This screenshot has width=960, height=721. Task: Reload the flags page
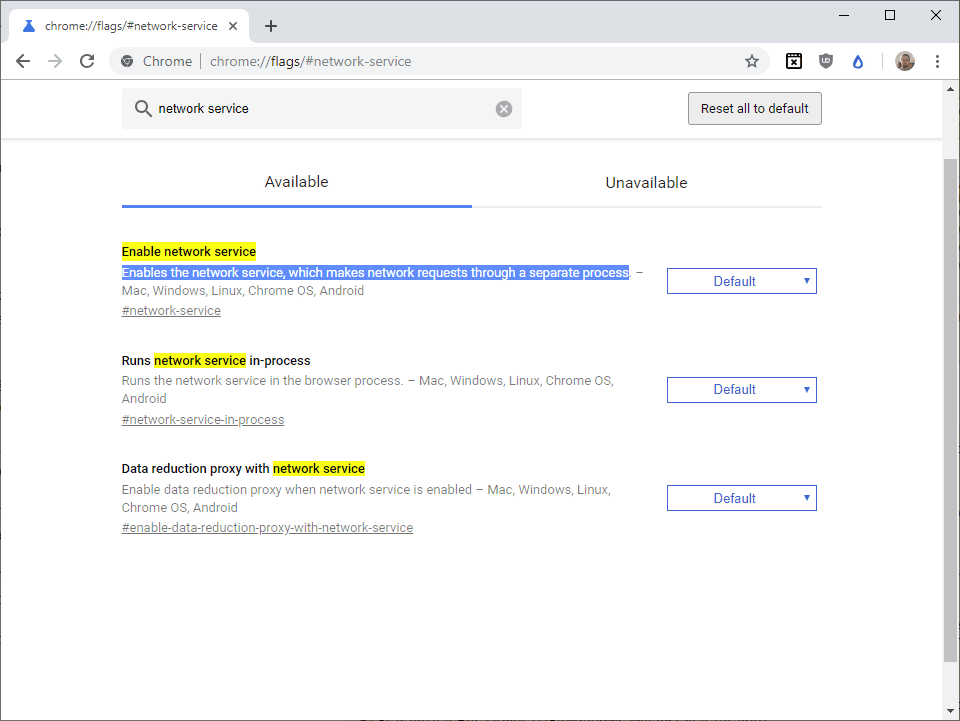pyautogui.click(x=87, y=61)
